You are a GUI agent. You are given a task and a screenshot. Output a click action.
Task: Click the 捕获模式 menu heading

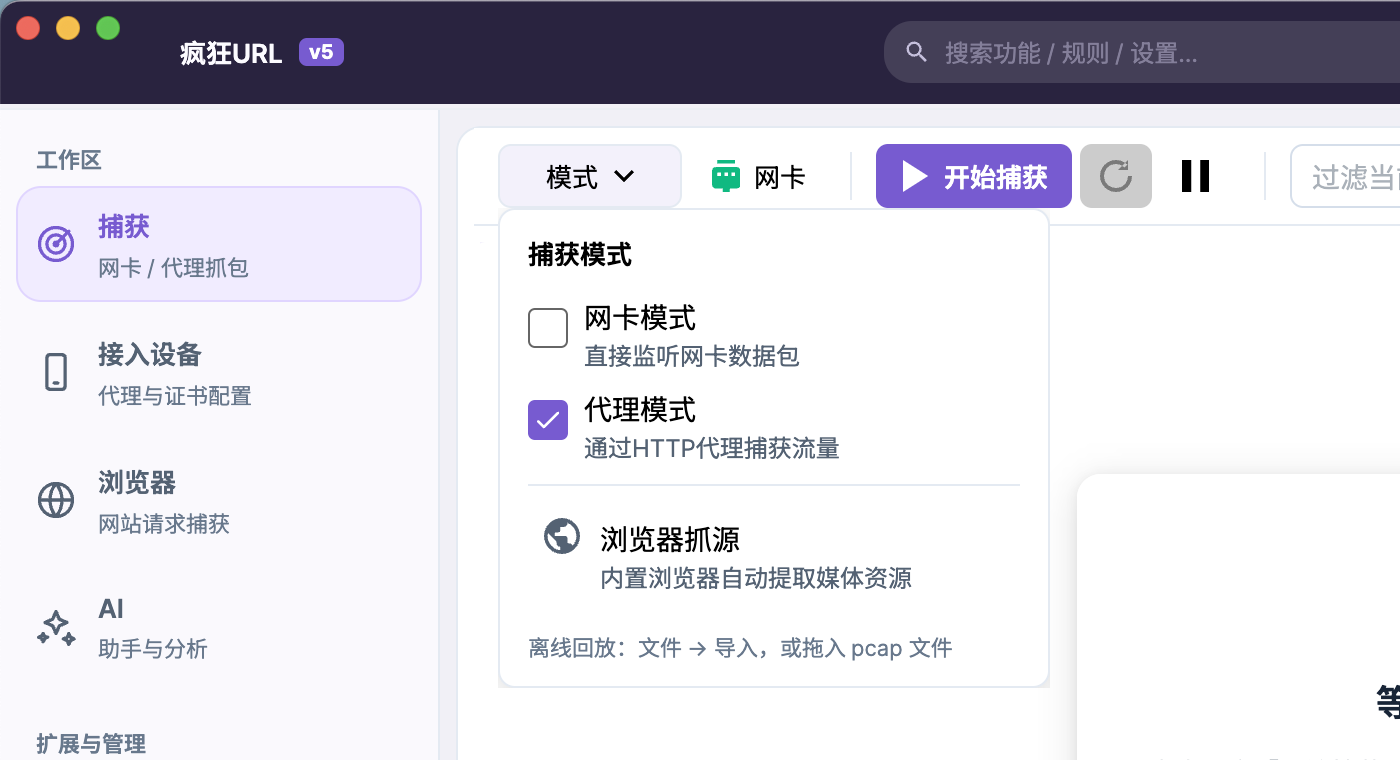coord(580,255)
